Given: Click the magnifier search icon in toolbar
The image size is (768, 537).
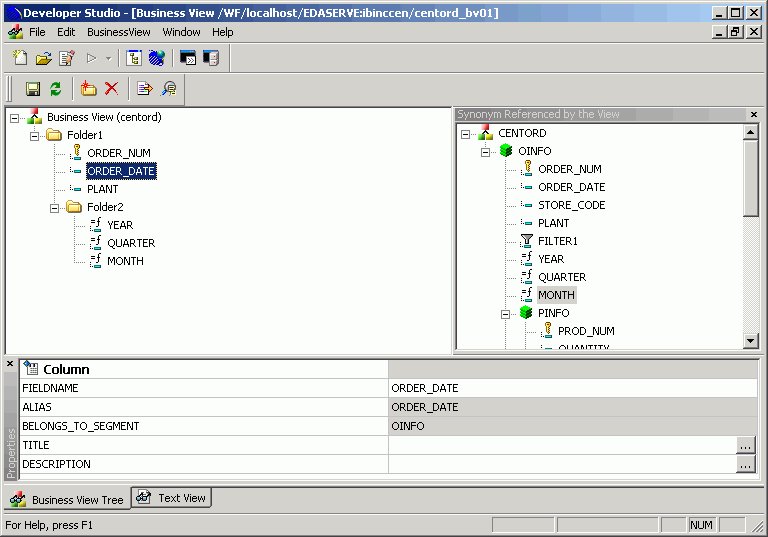Looking at the screenshot, I should point(169,88).
